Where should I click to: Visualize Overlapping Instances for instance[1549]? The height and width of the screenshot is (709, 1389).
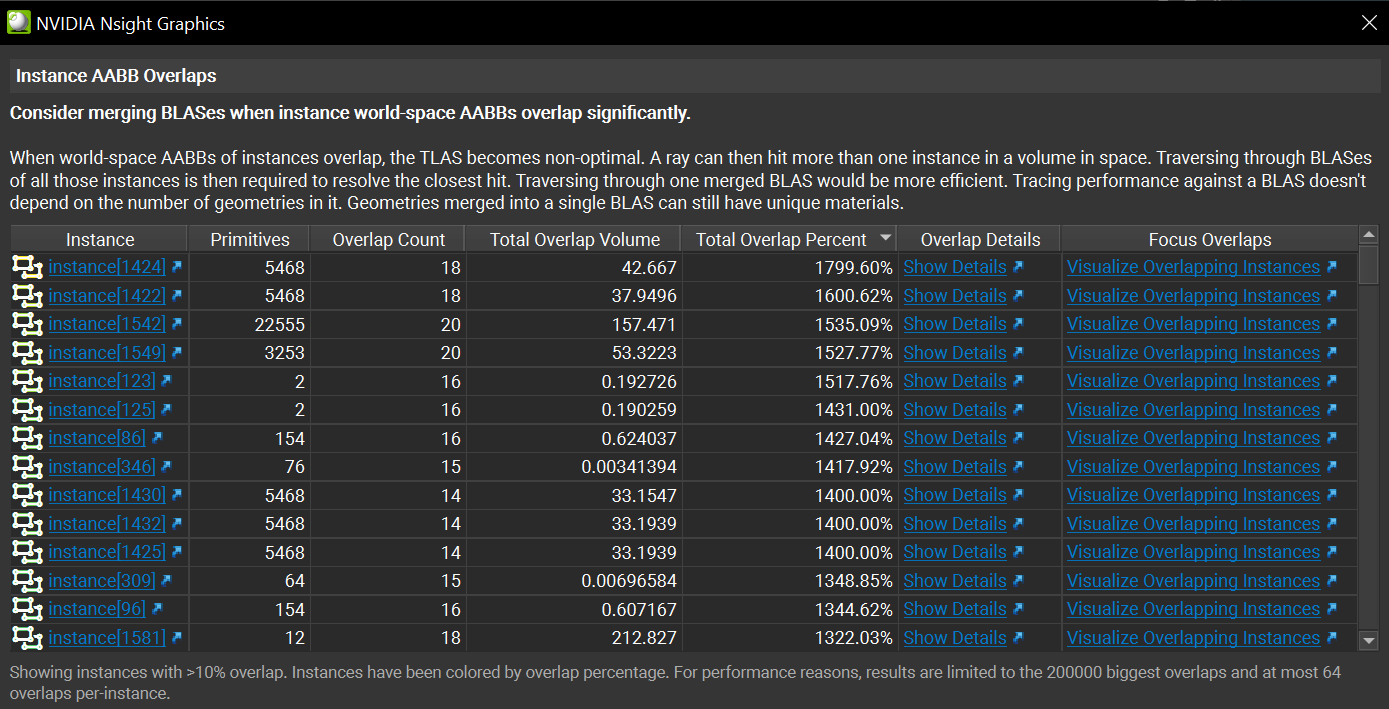click(x=1193, y=352)
